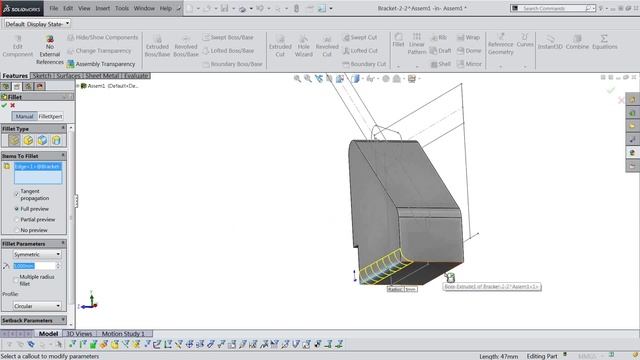Open the Insert menu
Screen dimensions: 640x360
pos(102,8)
